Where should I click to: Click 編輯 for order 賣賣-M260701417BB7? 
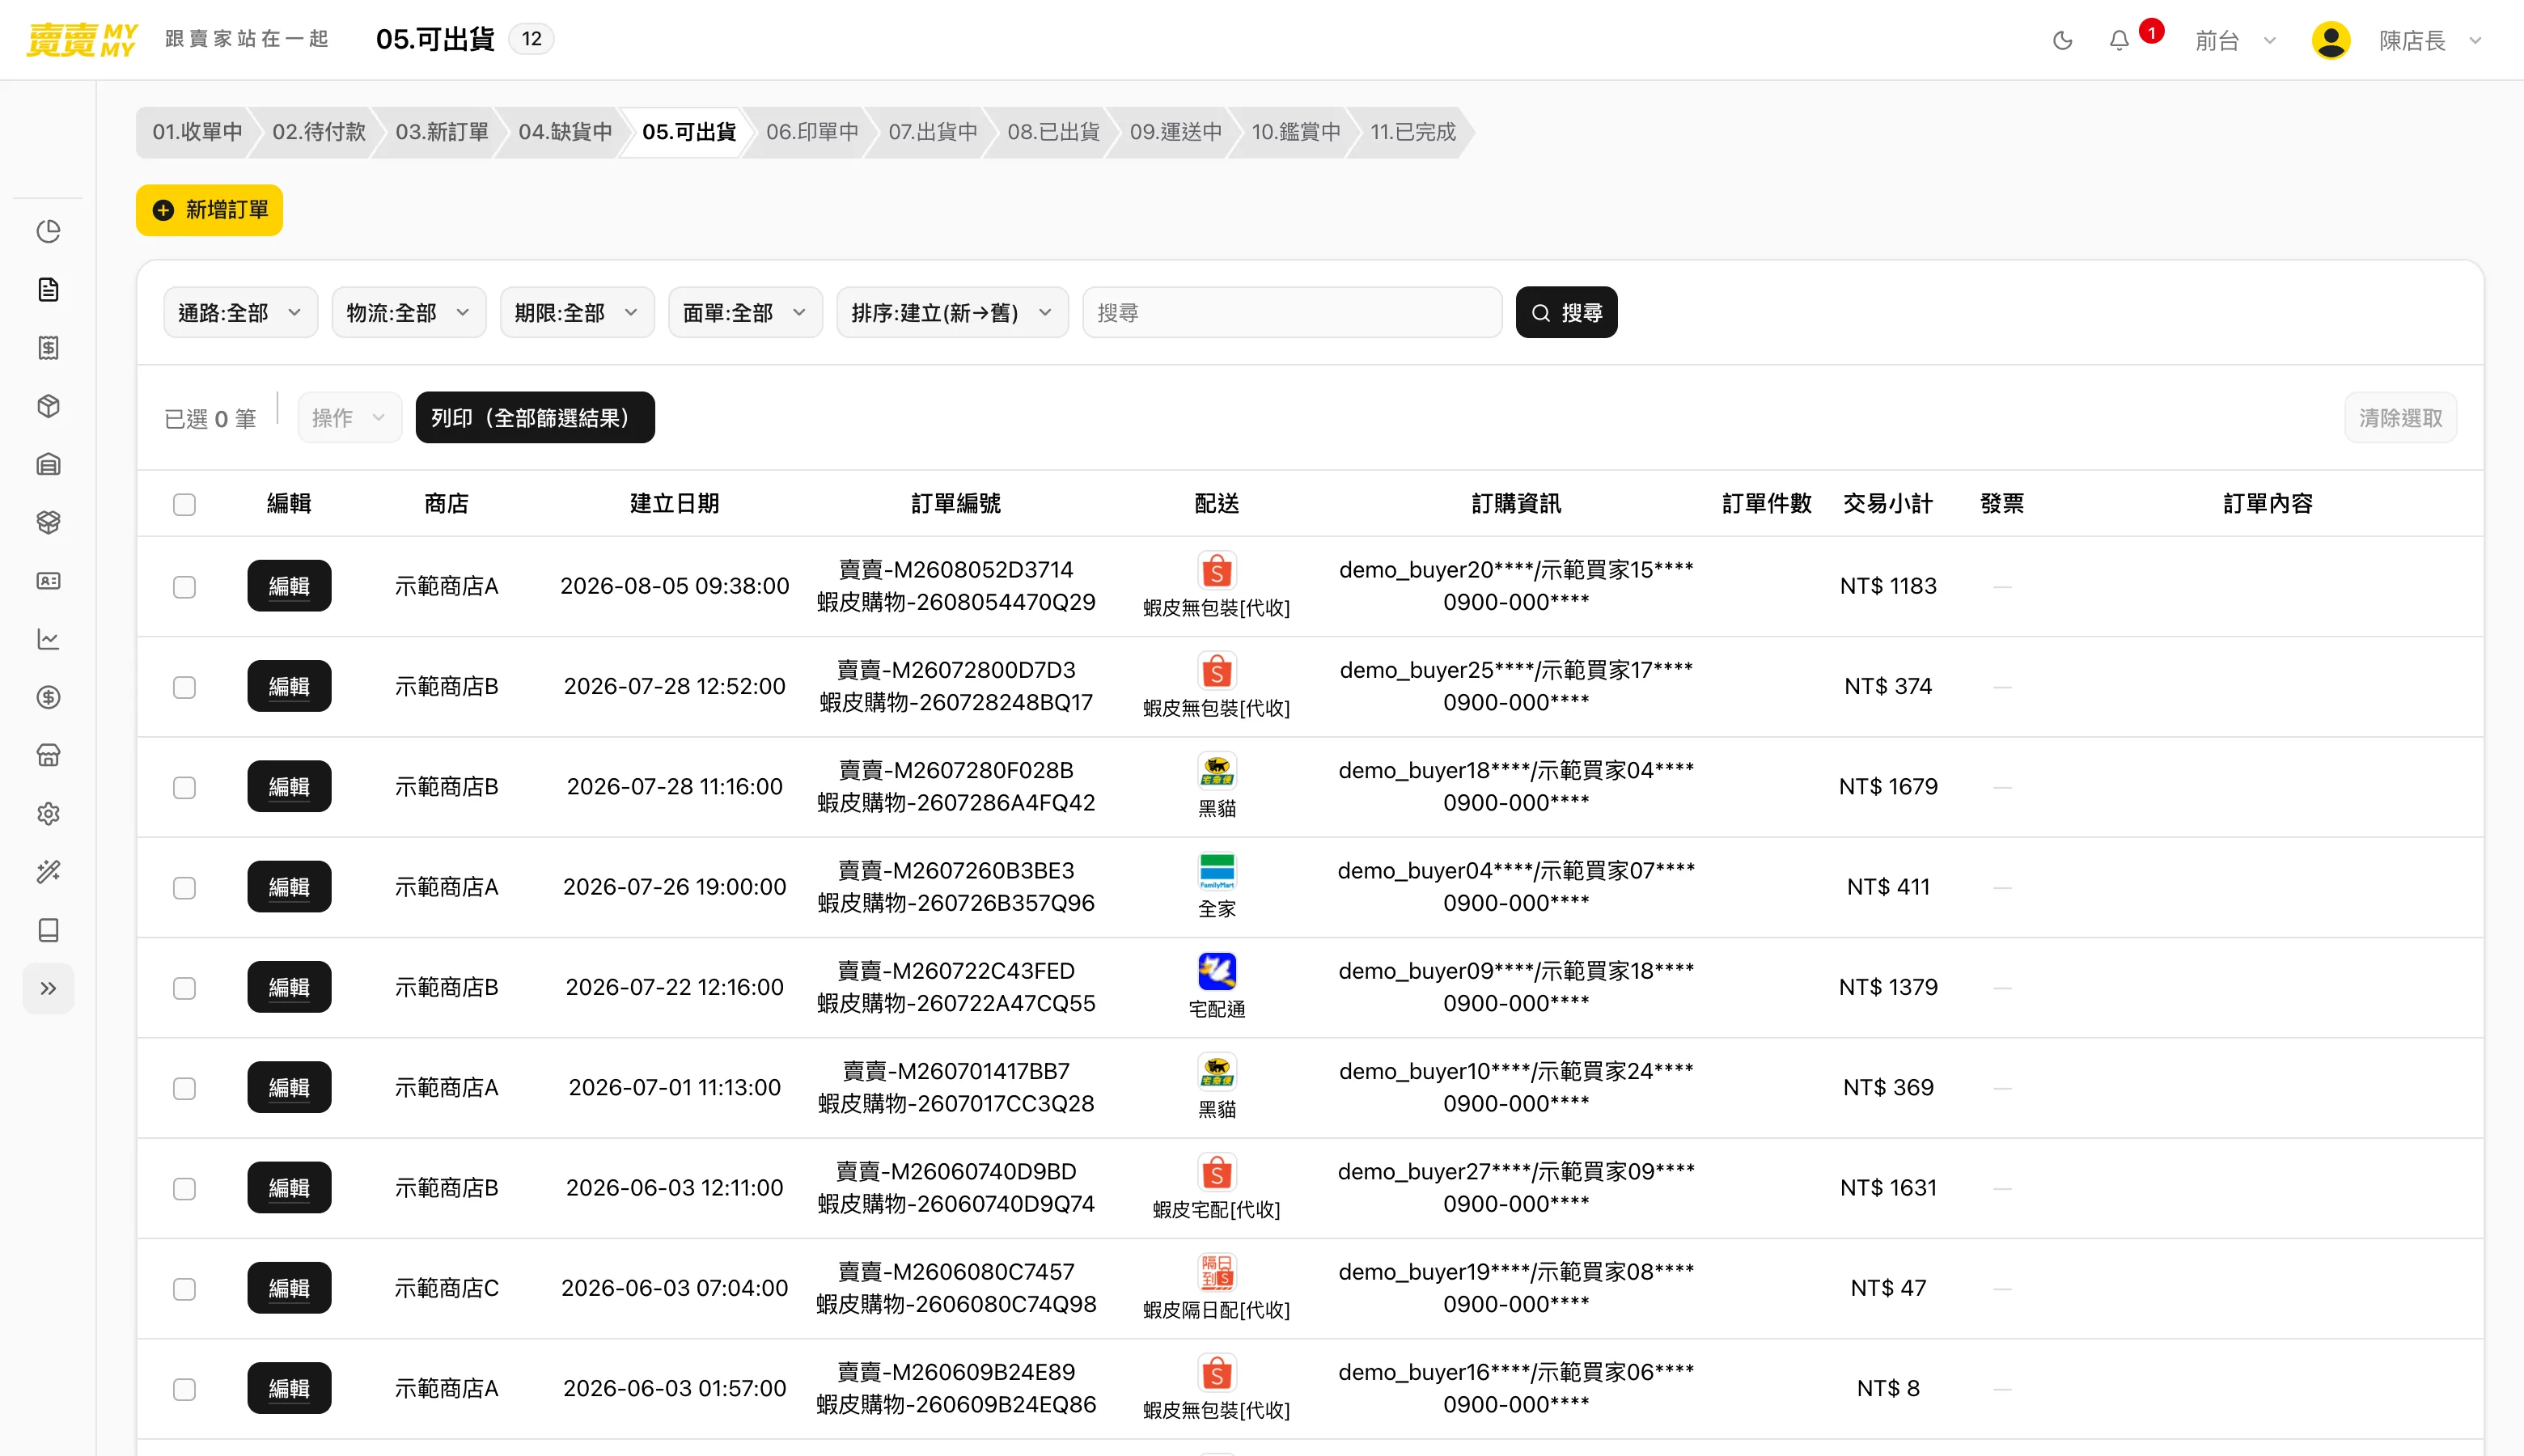coord(289,1087)
